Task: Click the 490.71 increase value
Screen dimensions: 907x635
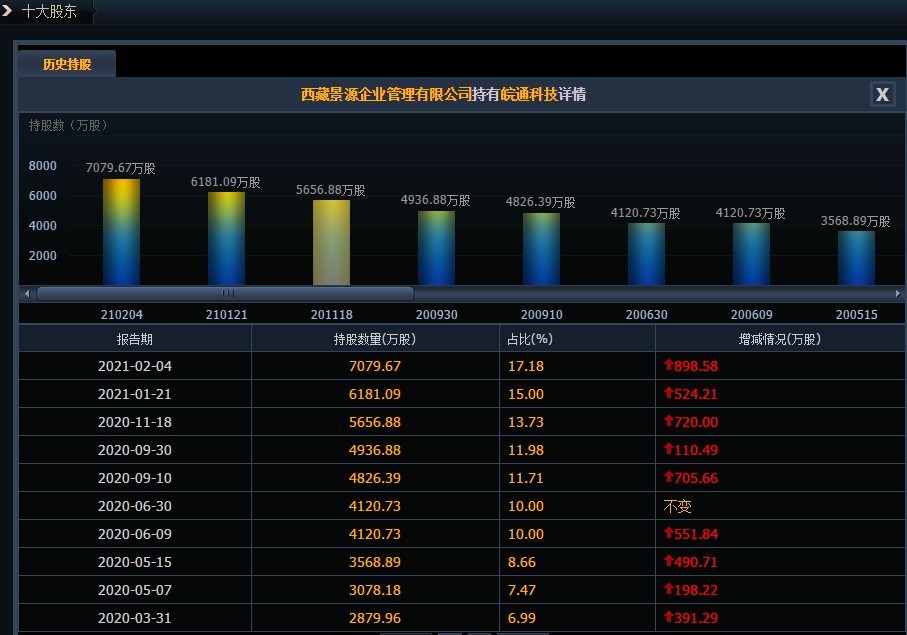Action: point(691,562)
